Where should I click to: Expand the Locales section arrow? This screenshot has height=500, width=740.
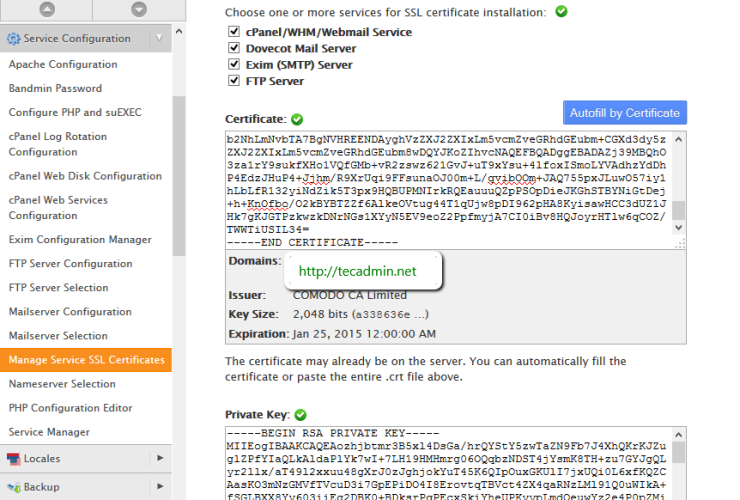[x=160, y=459]
